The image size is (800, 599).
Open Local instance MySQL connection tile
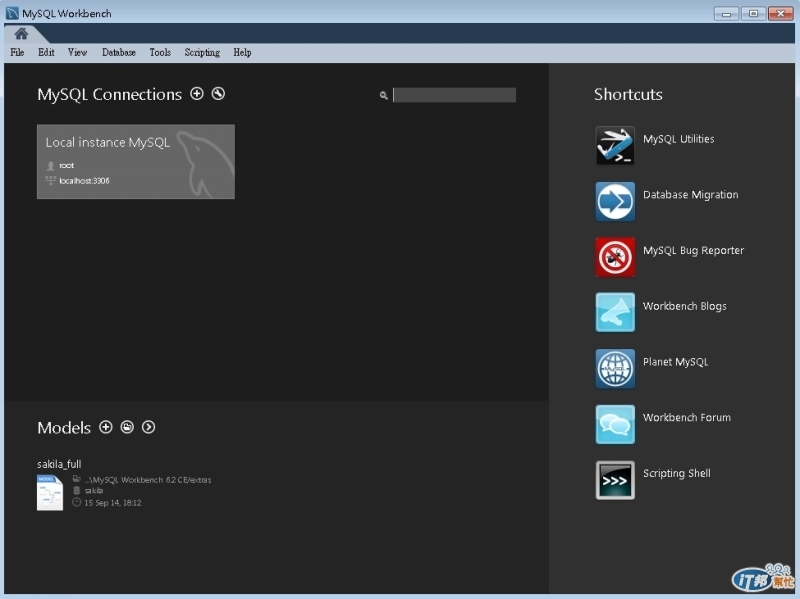point(136,162)
